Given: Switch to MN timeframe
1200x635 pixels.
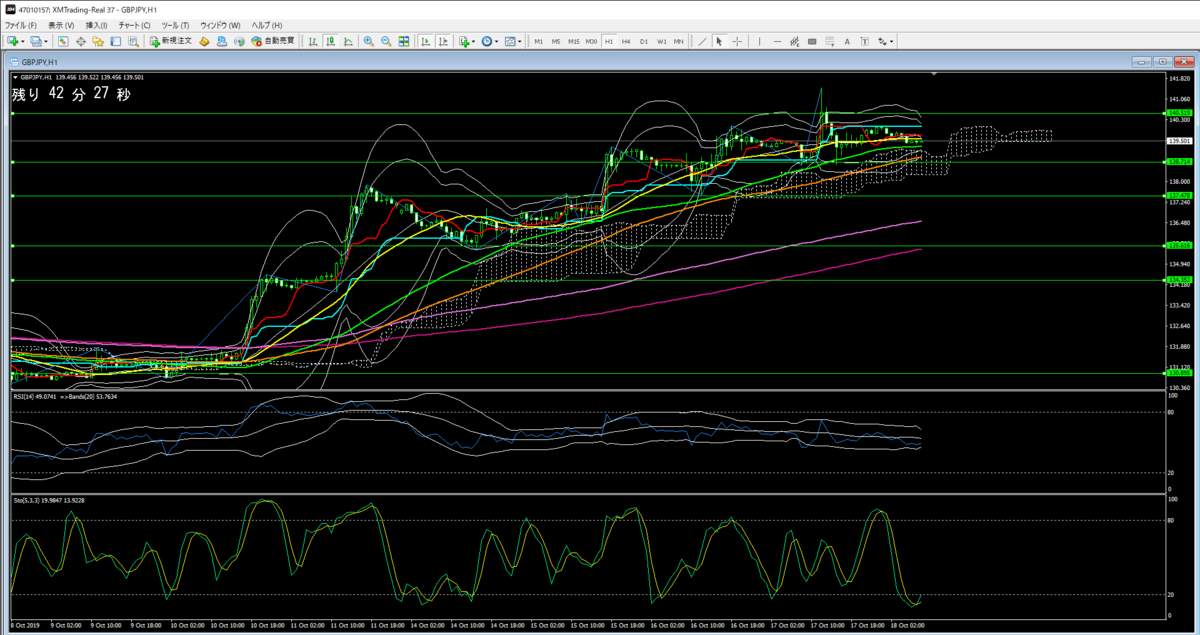Looking at the screenshot, I should coord(678,41).
